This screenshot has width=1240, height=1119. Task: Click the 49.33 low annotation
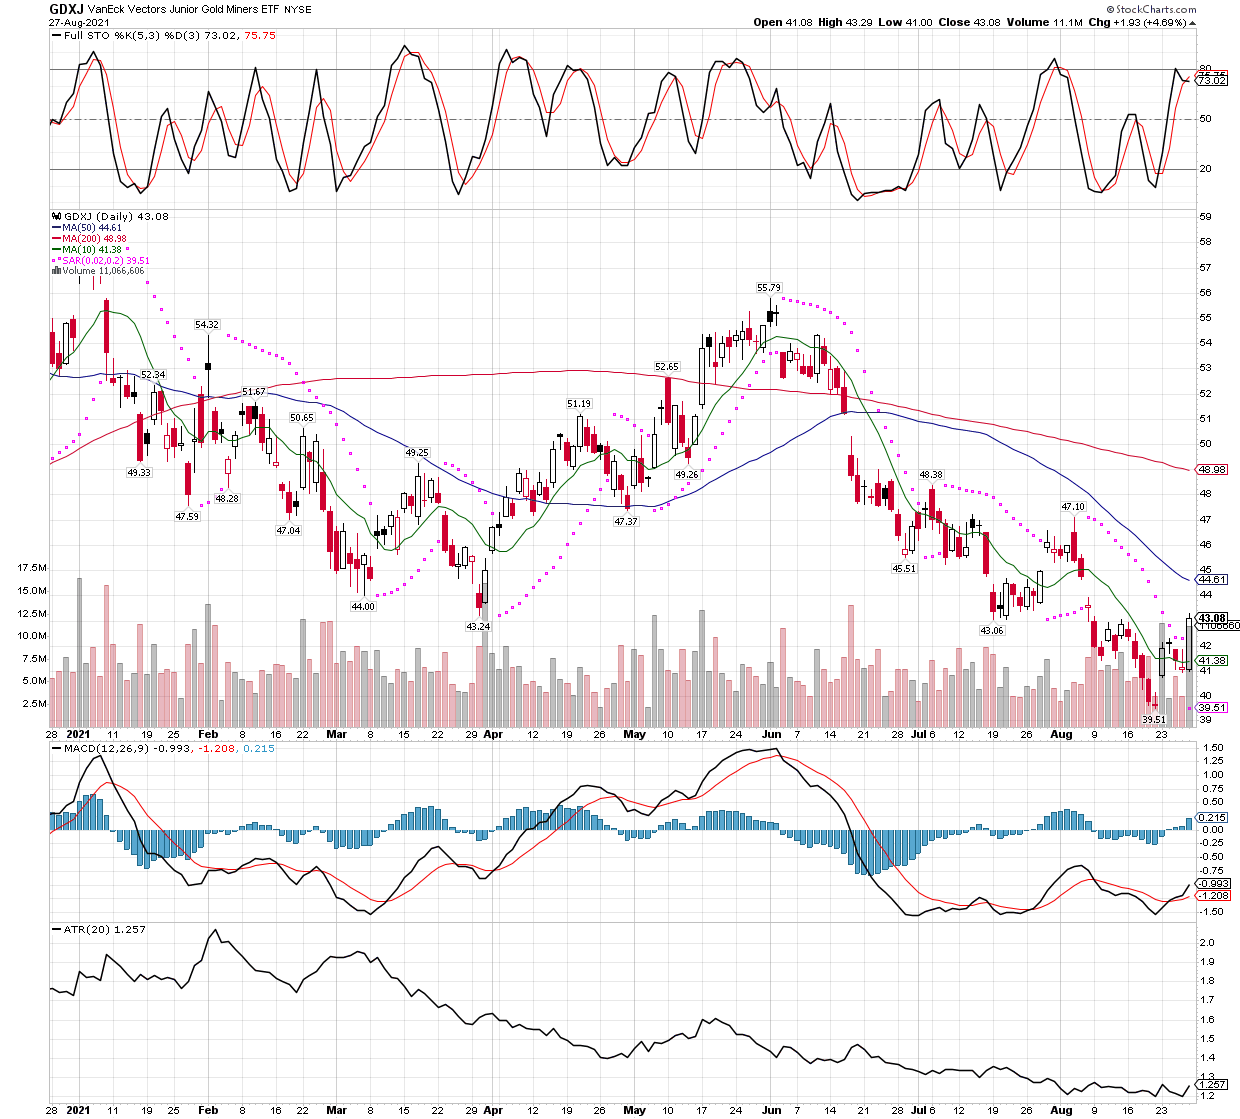click(139, 472)
